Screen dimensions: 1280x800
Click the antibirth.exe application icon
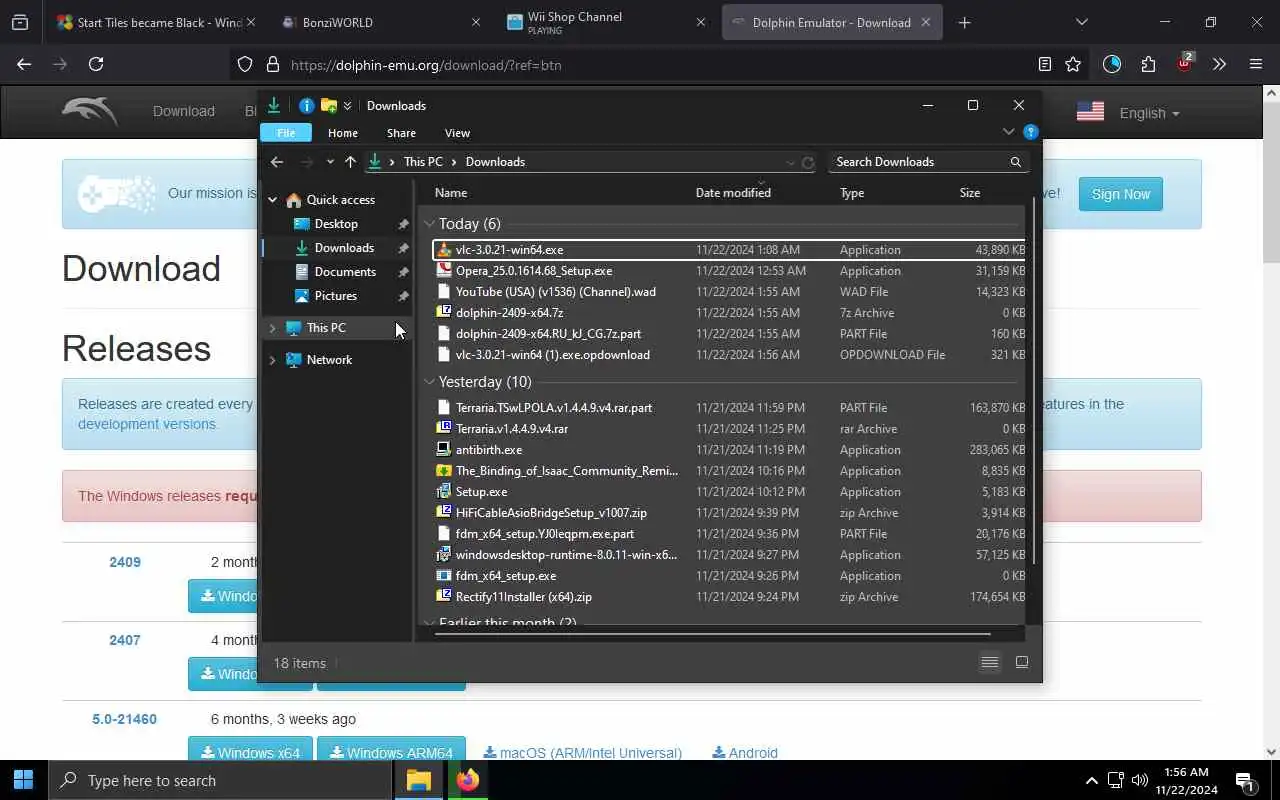click(x=445, y=450)
